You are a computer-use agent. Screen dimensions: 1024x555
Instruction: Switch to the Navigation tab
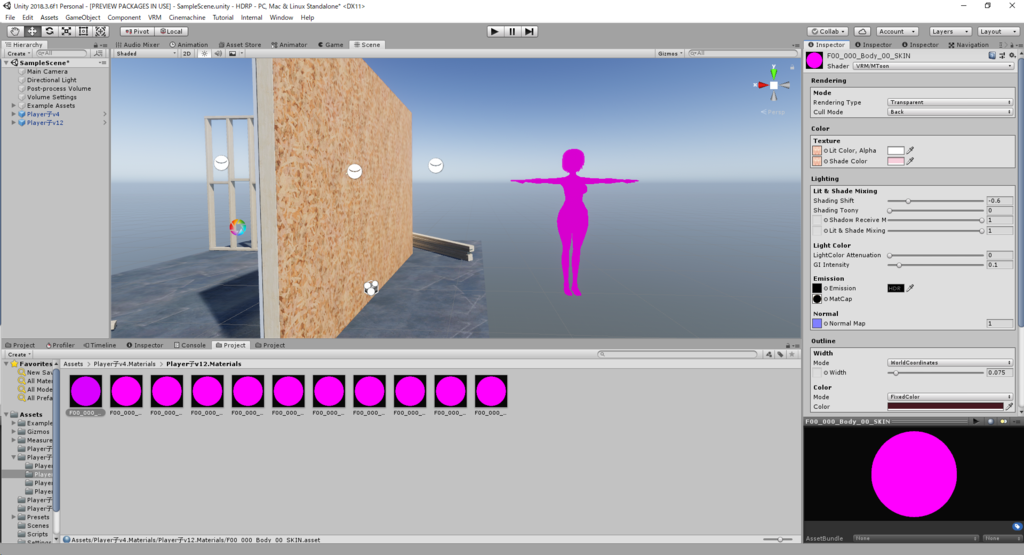coord(968,44)
